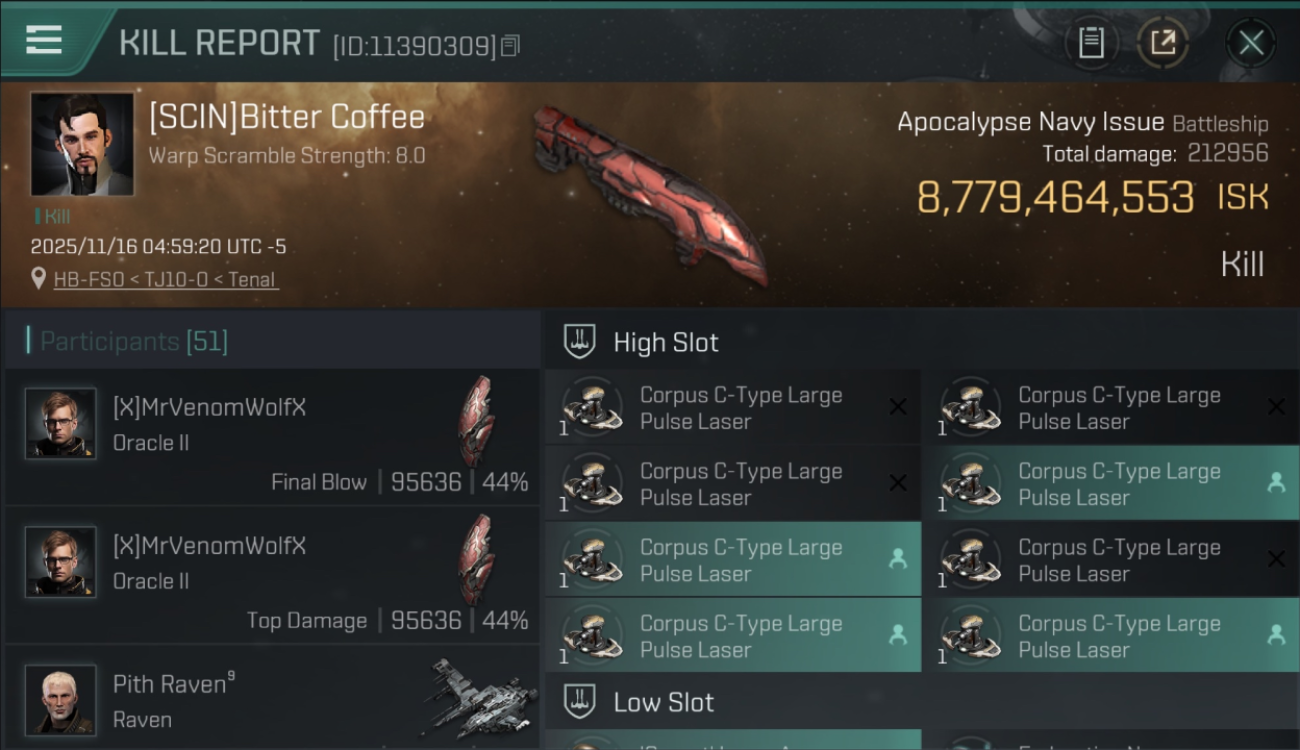Click the Raven ship icon

[480, 697]
